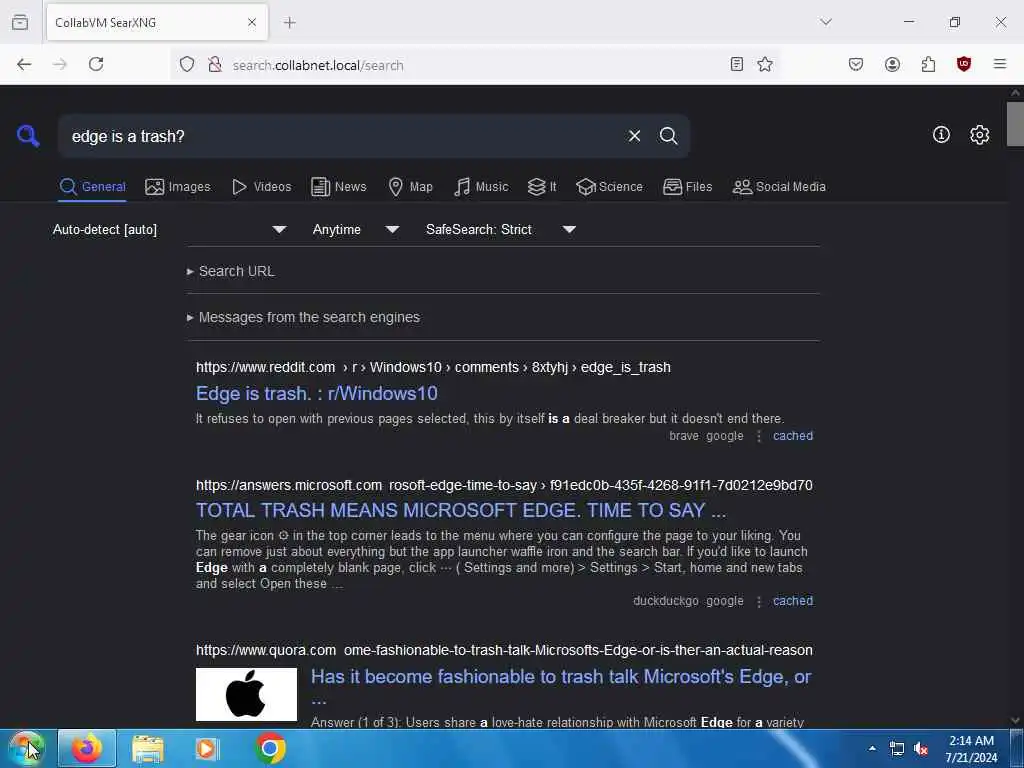This screenshot has height=768, width=1024.
Task: Open the tracking protection shield icon
Action: click(x=187, y=65)
